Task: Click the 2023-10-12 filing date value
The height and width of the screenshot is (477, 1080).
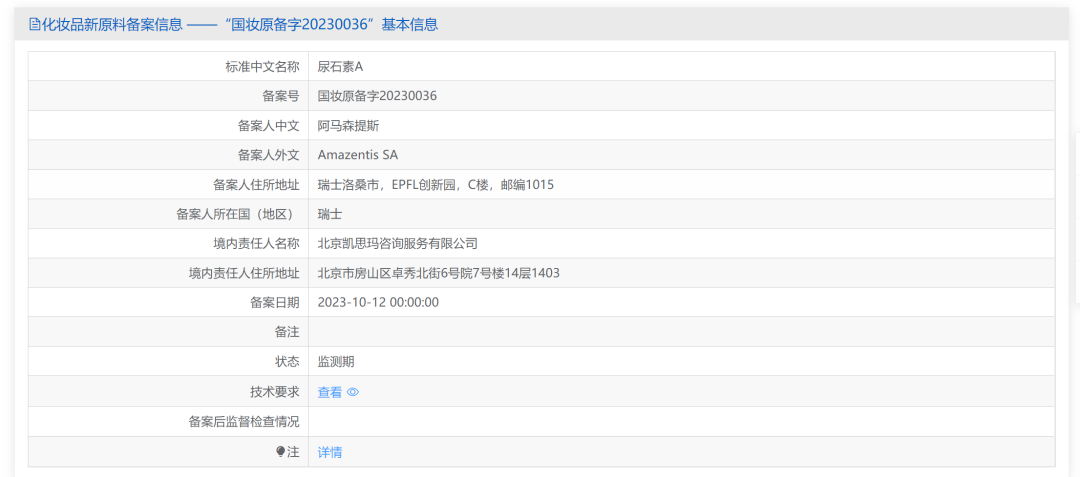Action: click(378, 302)
